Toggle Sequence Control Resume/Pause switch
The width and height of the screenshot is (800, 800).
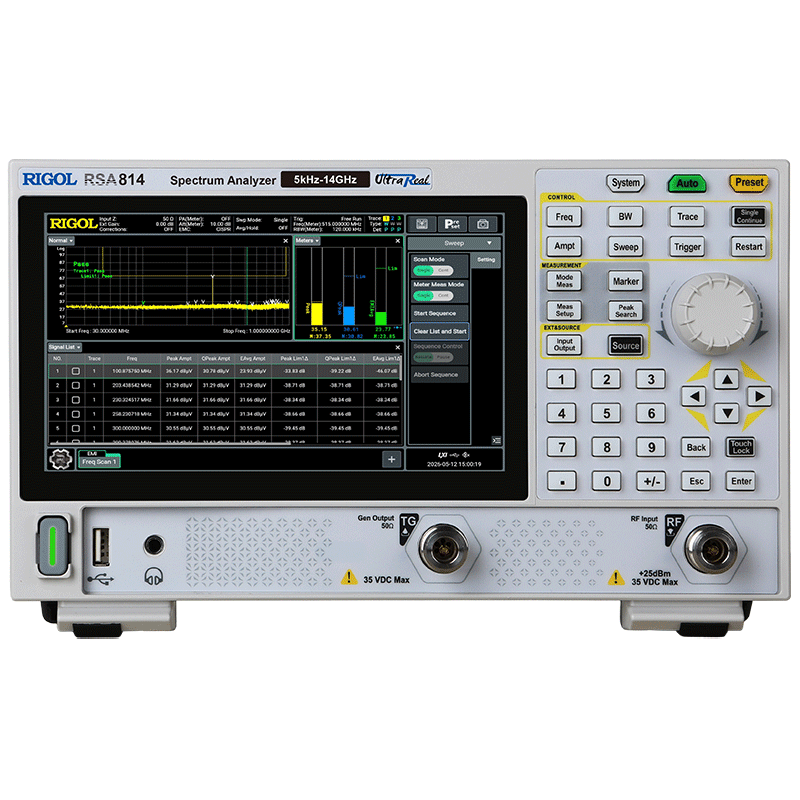[x=433, y=357]
